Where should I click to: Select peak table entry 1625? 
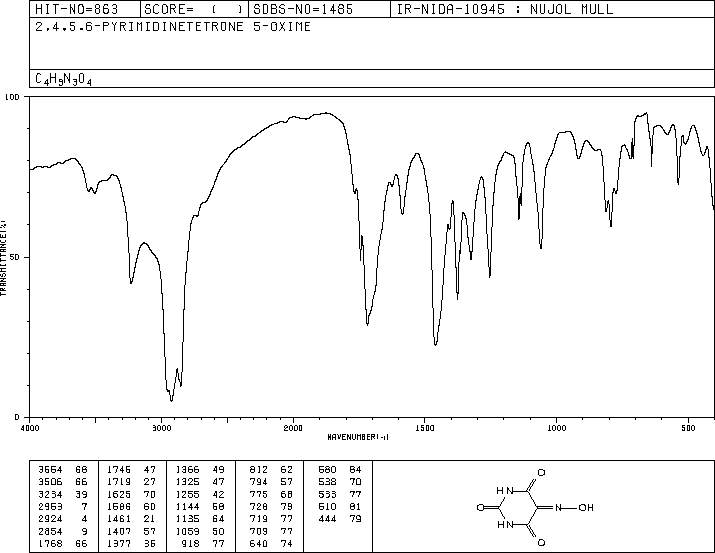(x=131, y=494)
